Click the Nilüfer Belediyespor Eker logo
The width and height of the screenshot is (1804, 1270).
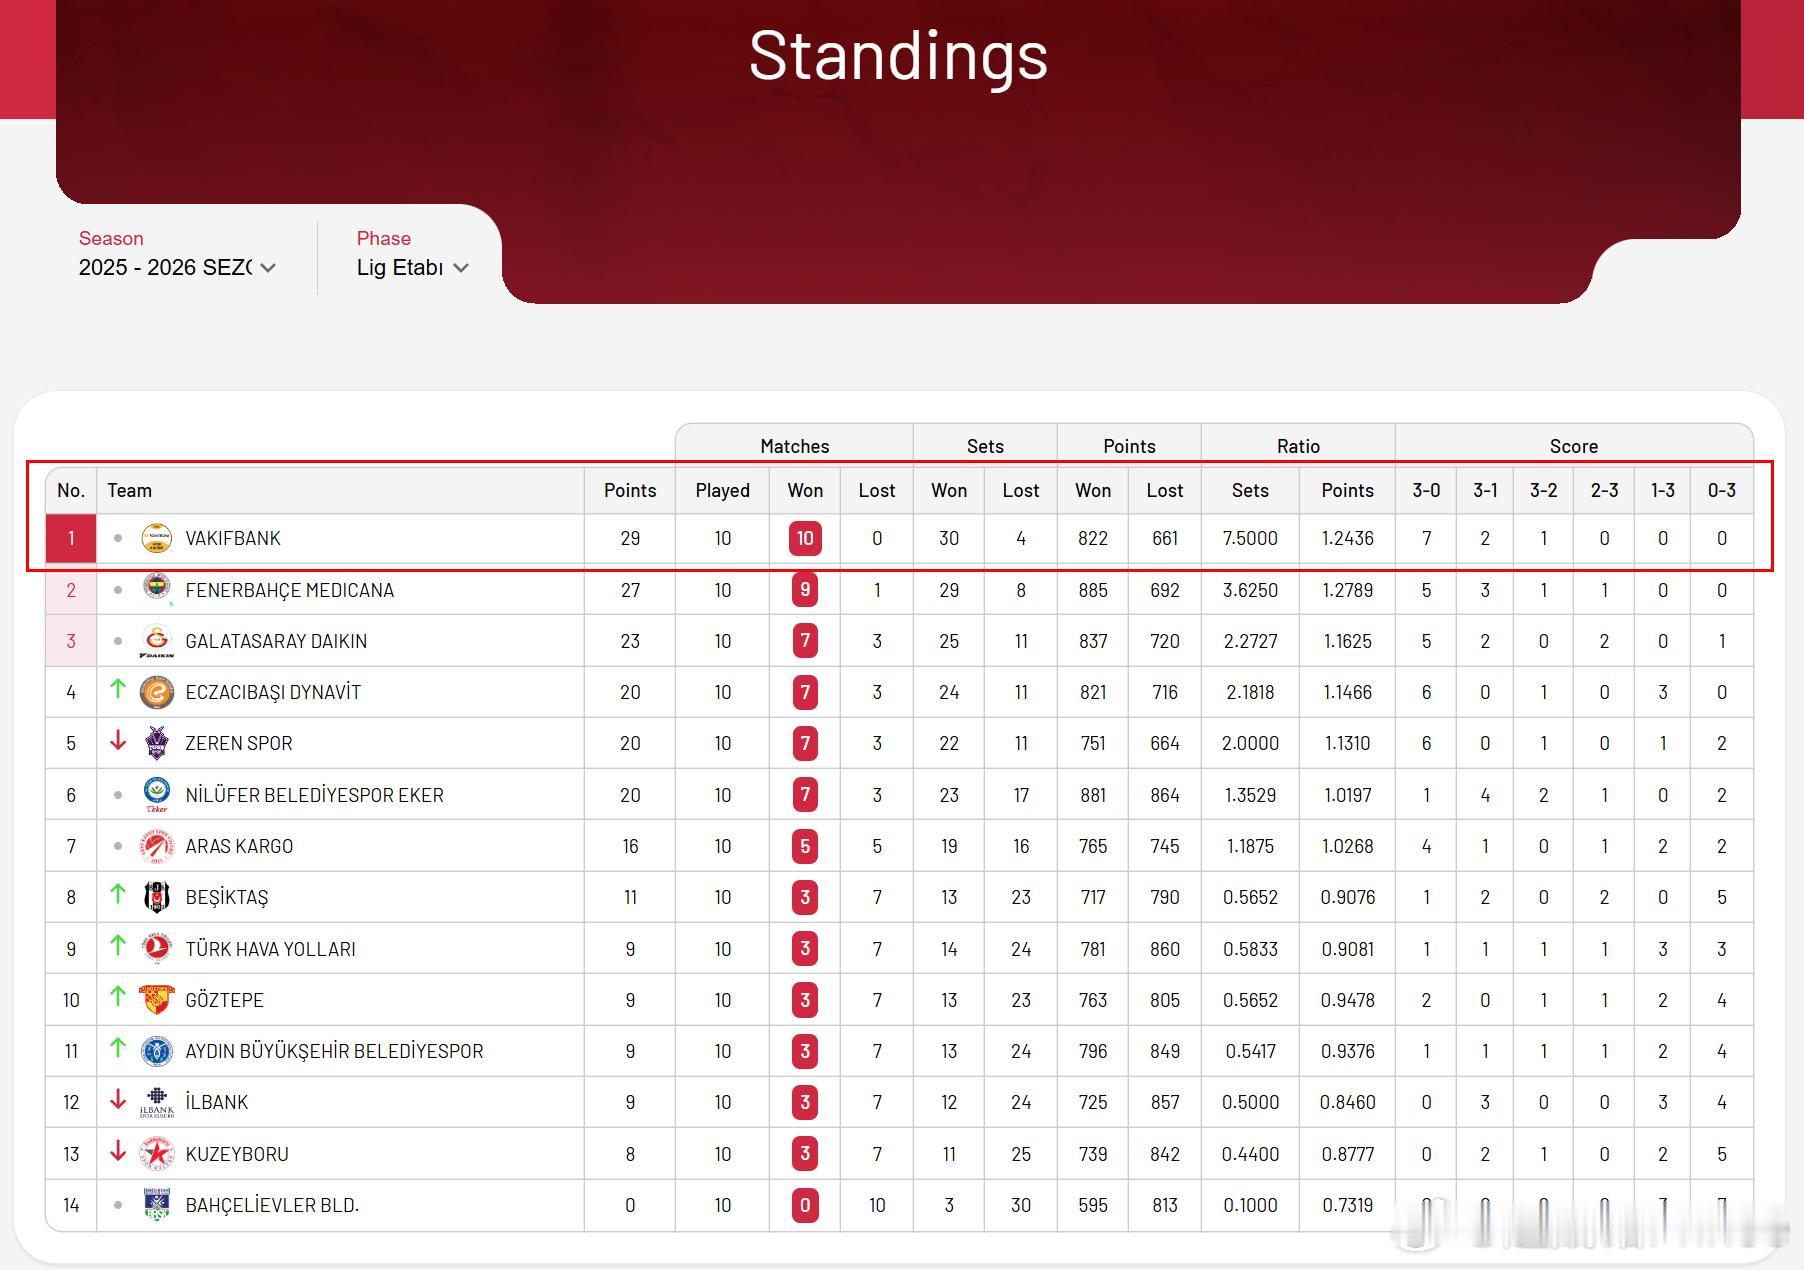point(157,795)
